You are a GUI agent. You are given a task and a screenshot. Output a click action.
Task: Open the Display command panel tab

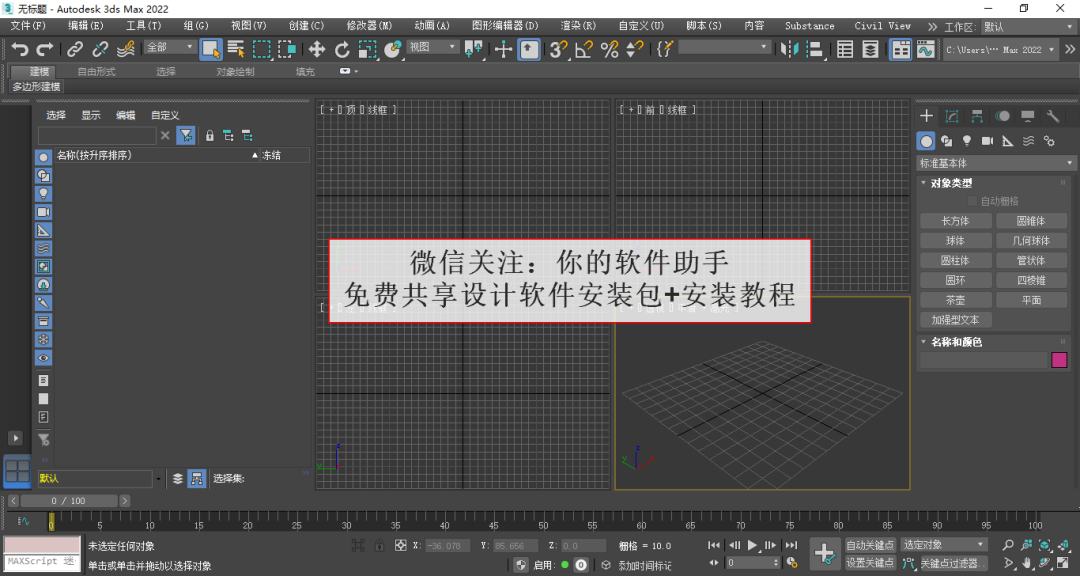pos(1028,116)
